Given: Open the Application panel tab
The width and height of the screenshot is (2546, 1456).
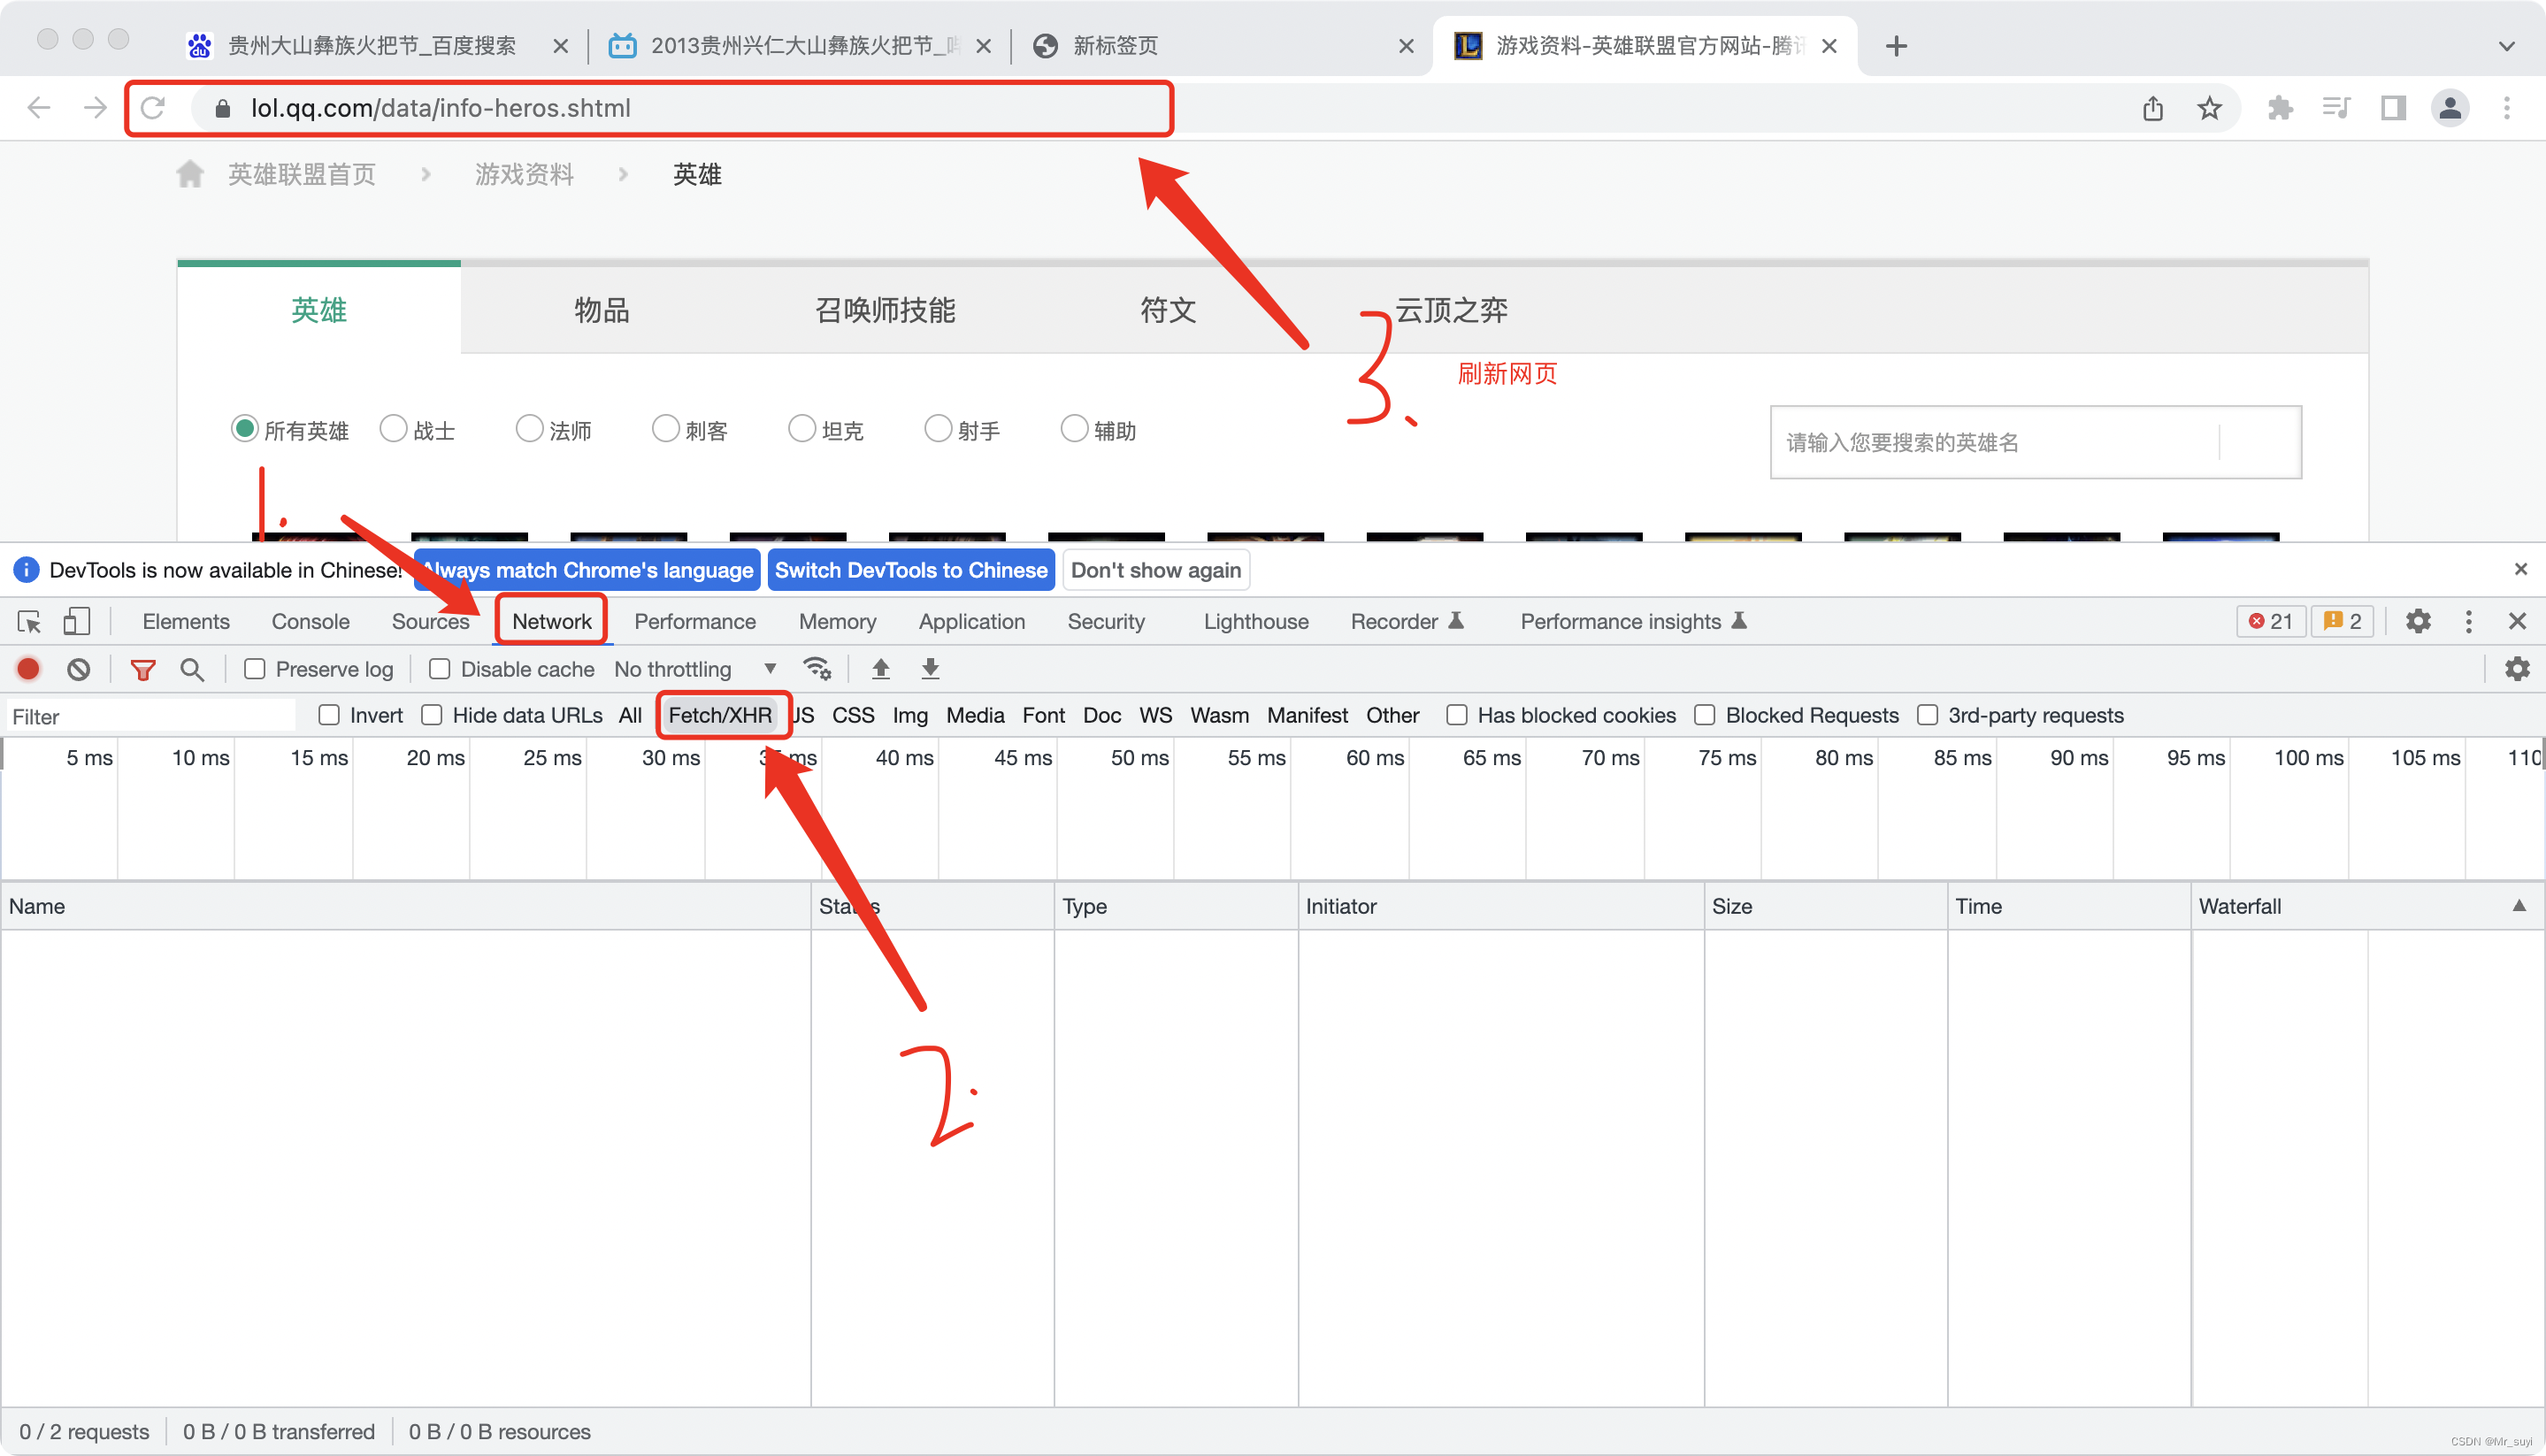Looking at the screenshot, I should (971, 621).
